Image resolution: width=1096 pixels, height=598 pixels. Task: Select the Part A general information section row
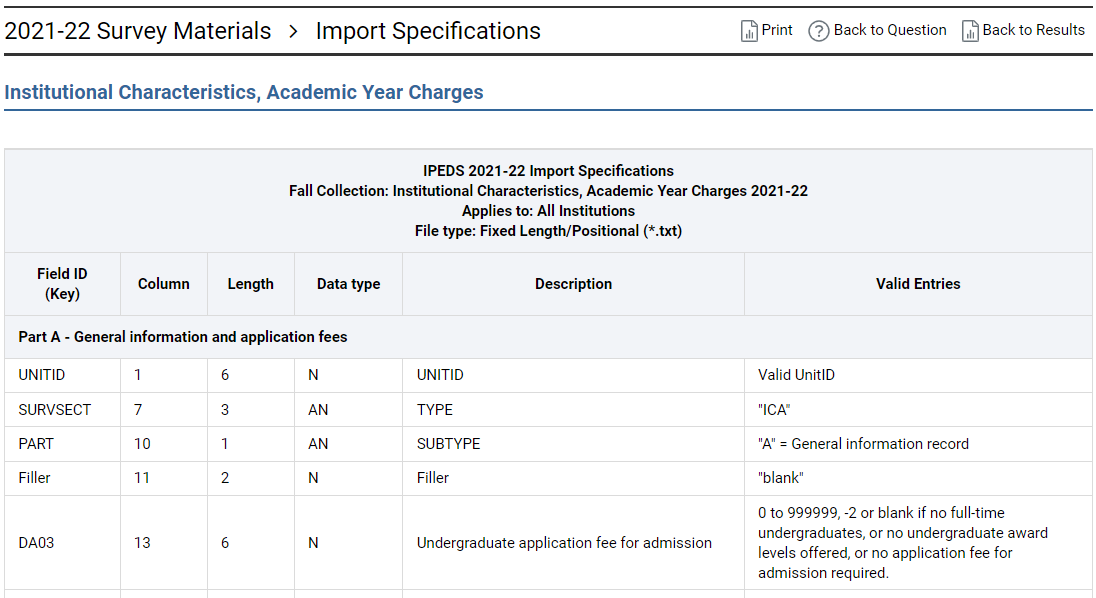pyautogui.click(x=183, y=337)
